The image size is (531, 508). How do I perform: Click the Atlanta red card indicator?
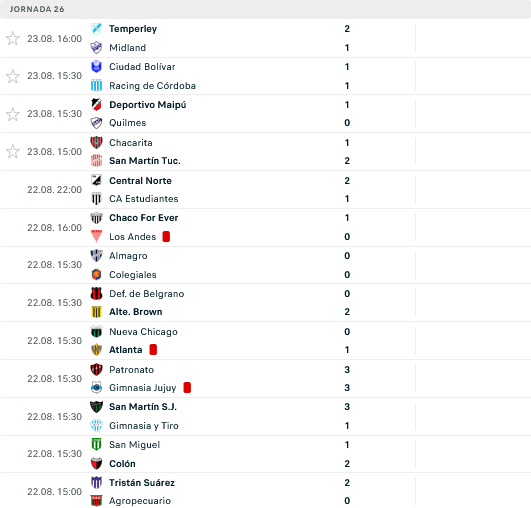[153, 350]
